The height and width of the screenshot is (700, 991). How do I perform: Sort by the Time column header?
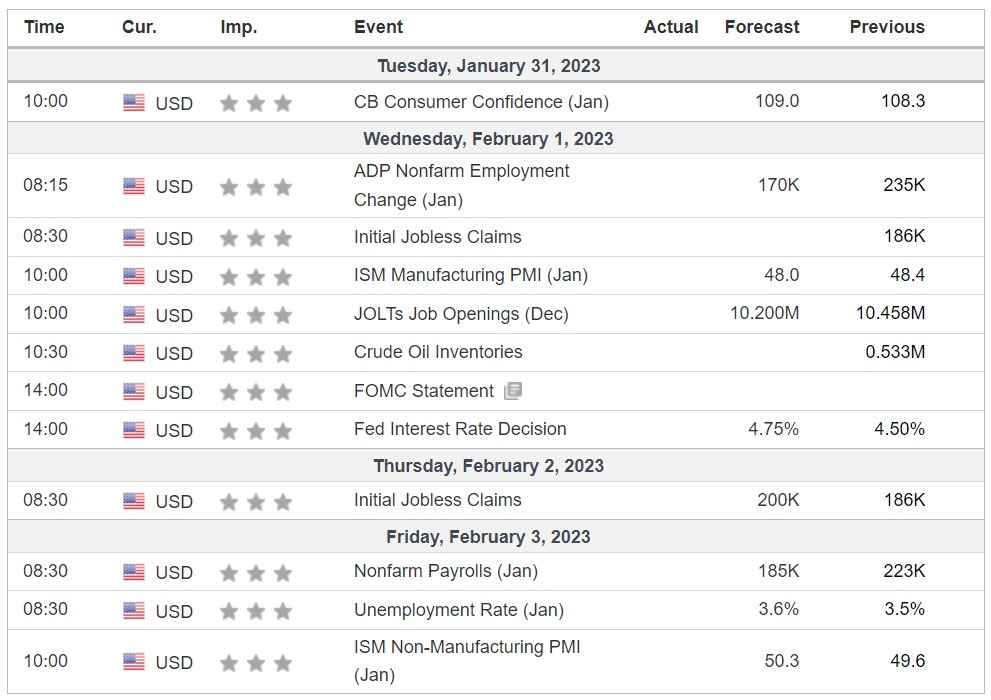pyautogui.click(x=44, y=27)
